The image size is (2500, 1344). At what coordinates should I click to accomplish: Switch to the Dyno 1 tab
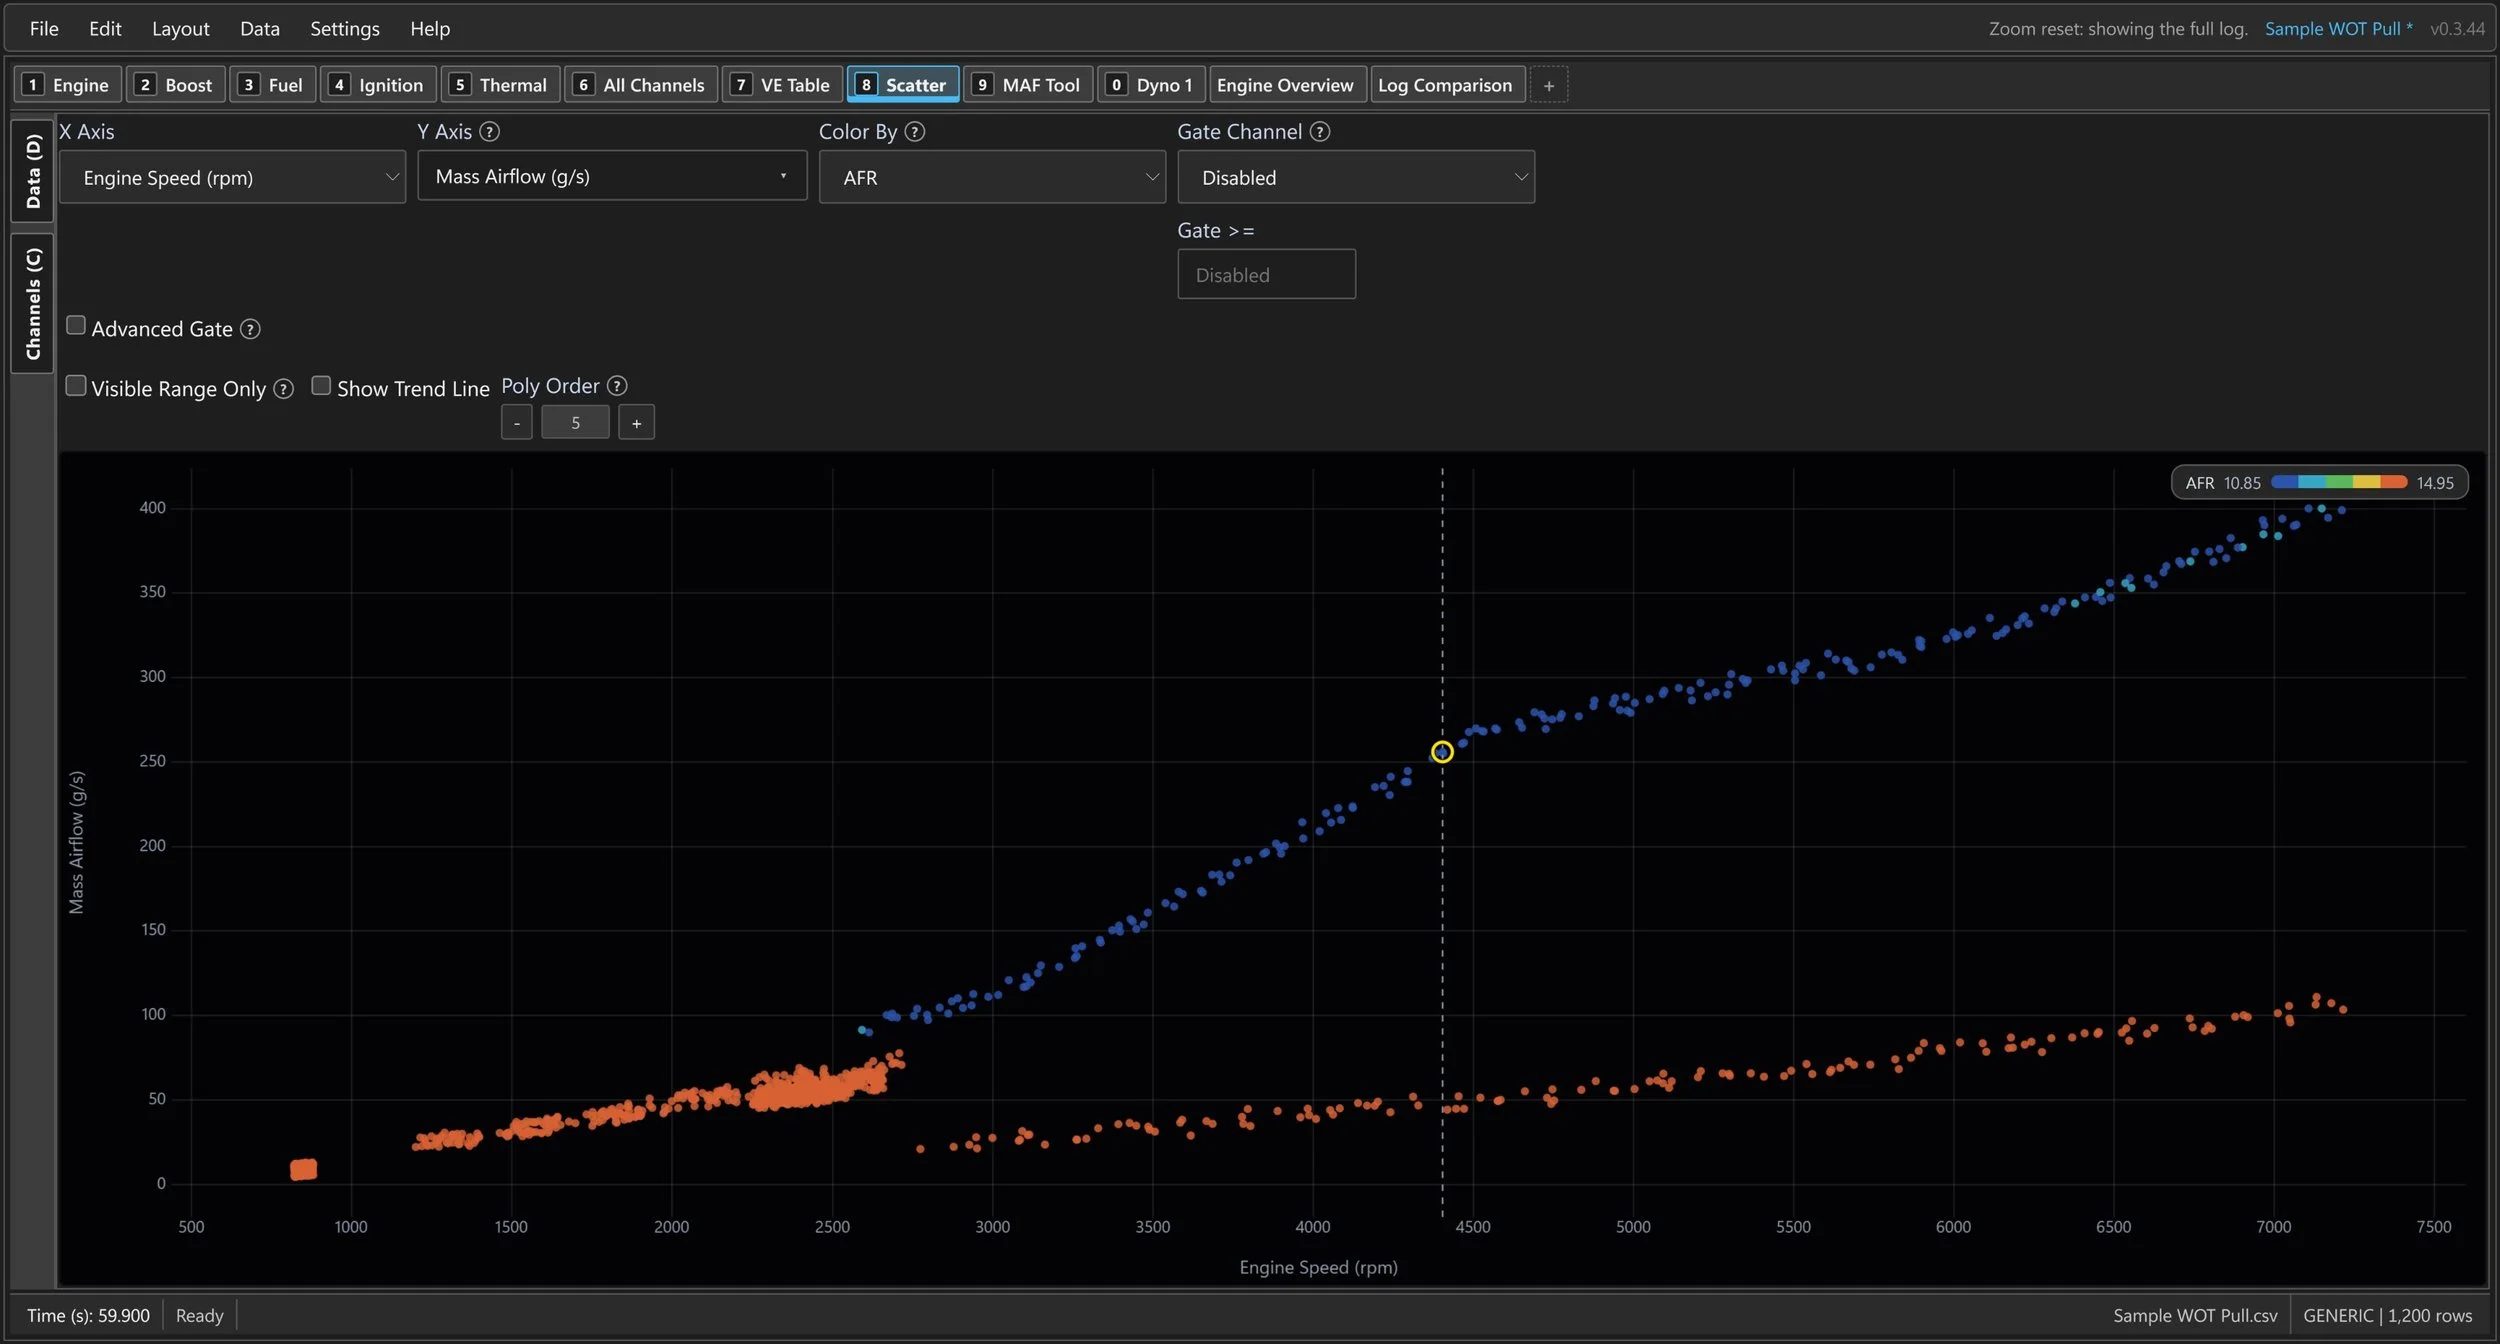1151,85
